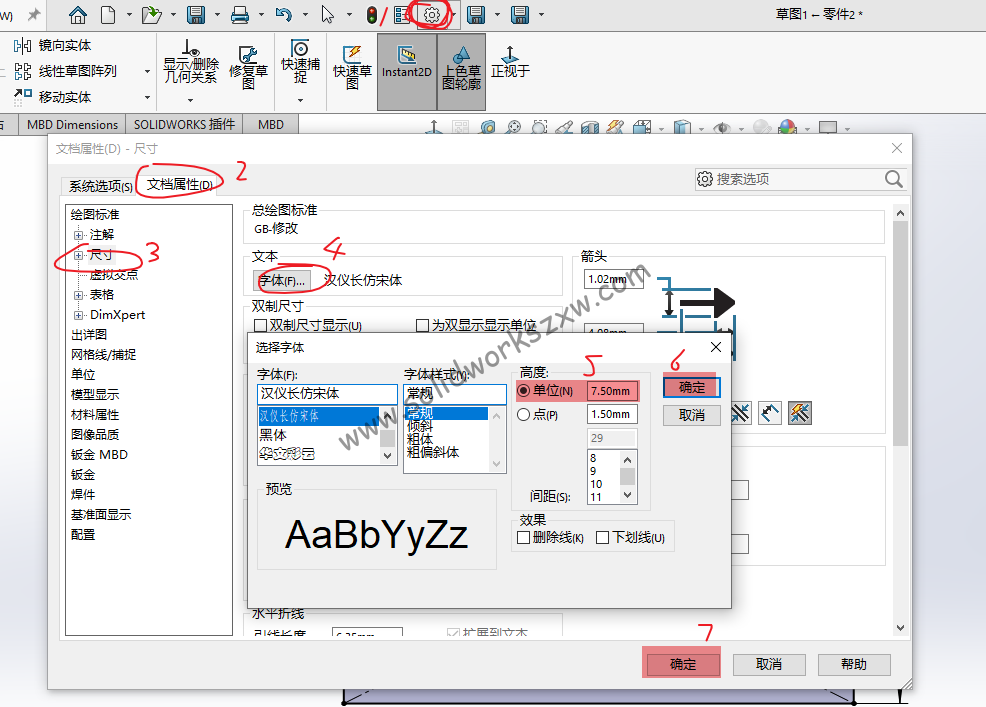
Task: Open the Options gear icon
Action: pyautogui.click(x=434, y=15)
